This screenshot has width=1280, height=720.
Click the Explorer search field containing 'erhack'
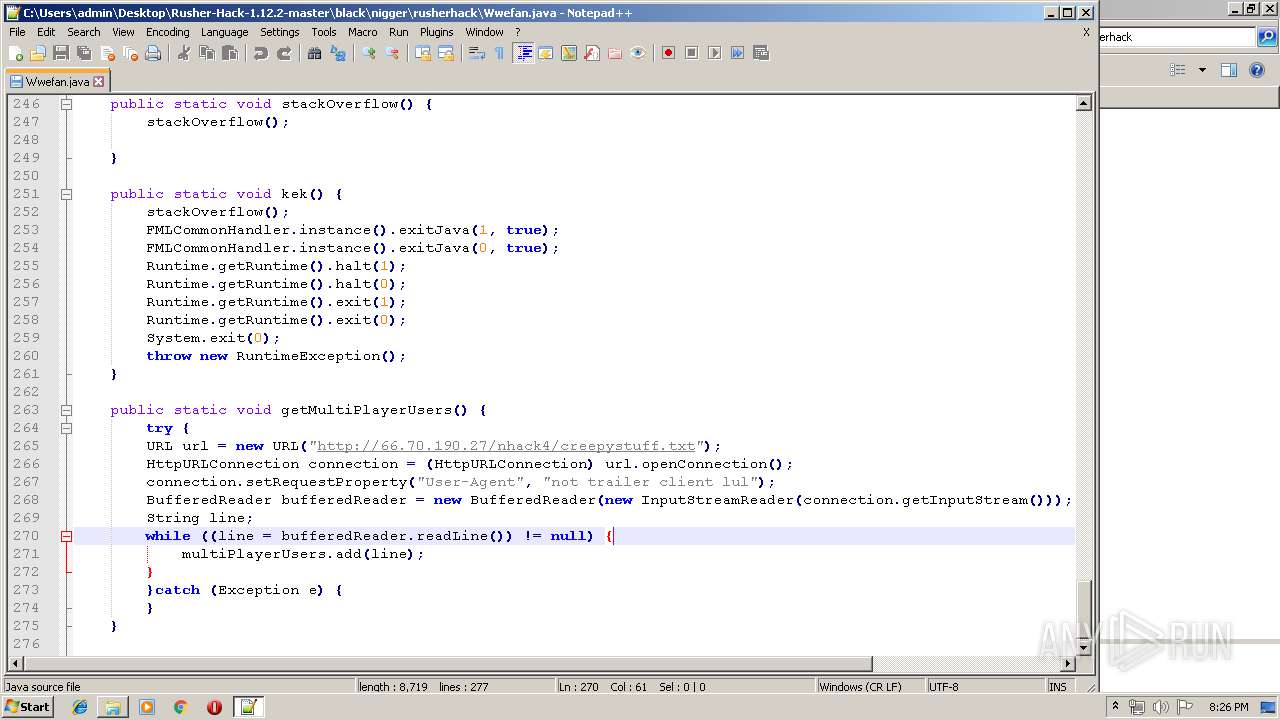click(1177, 37)
